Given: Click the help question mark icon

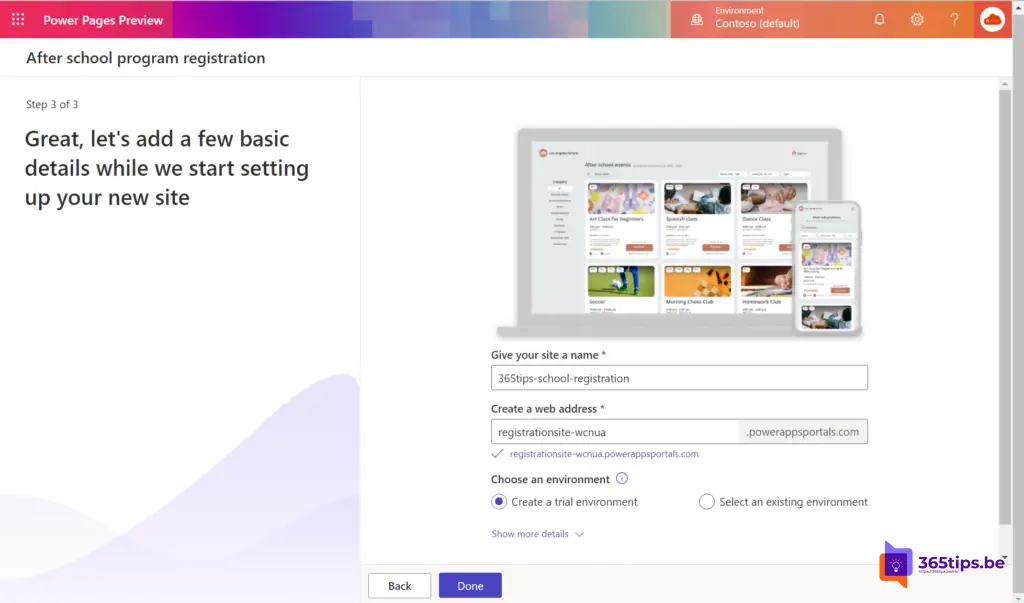Looking at the screenshot, I should pyautogui.click(x=954, y=20).
